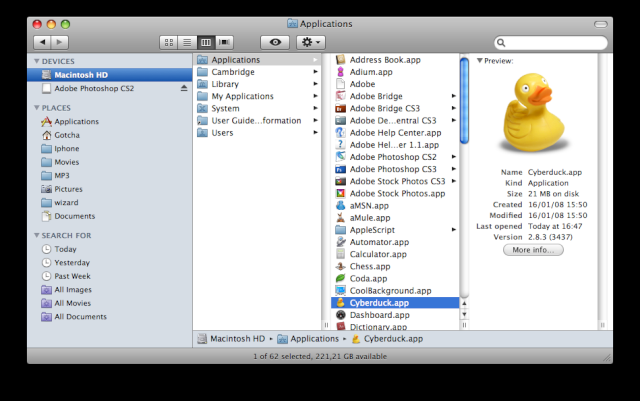Click Cyberduck.app in the path bar

[x=387, y=339]
